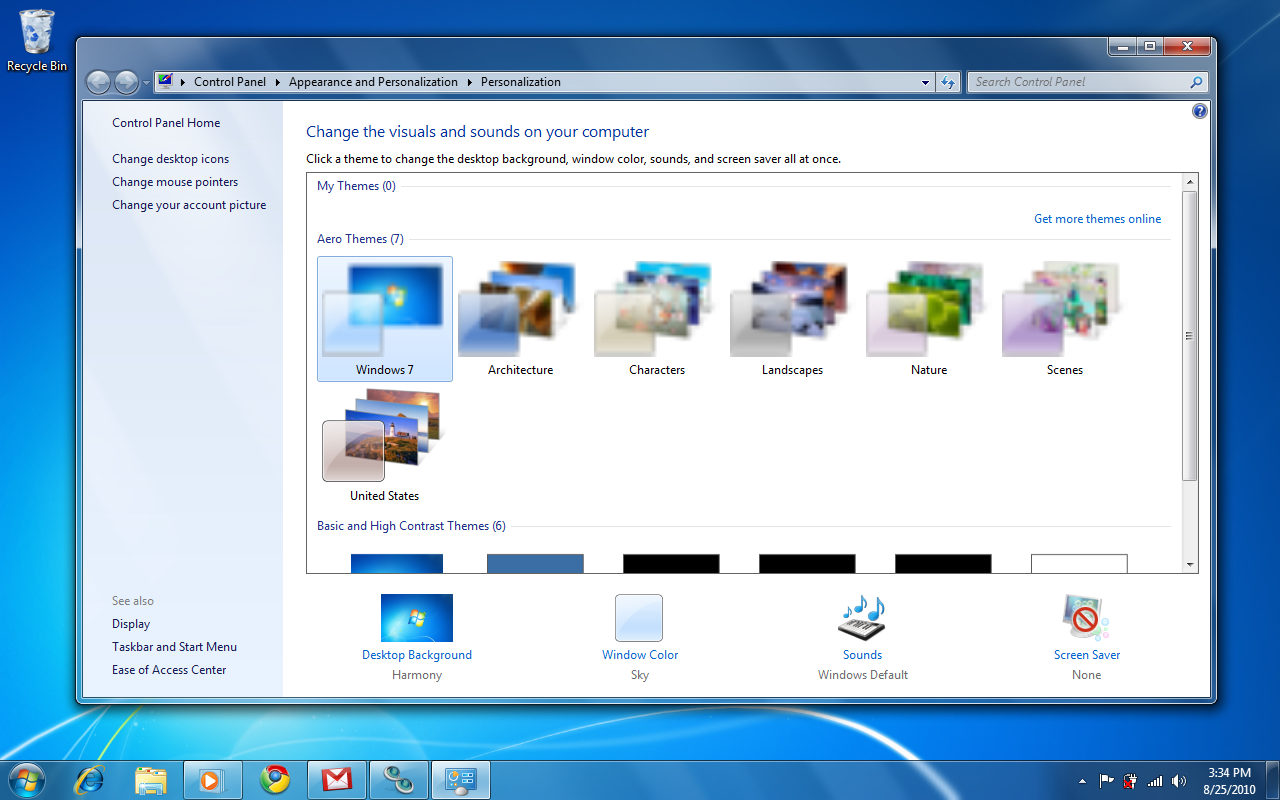Open Control Panel breadcrumb item

230,82
